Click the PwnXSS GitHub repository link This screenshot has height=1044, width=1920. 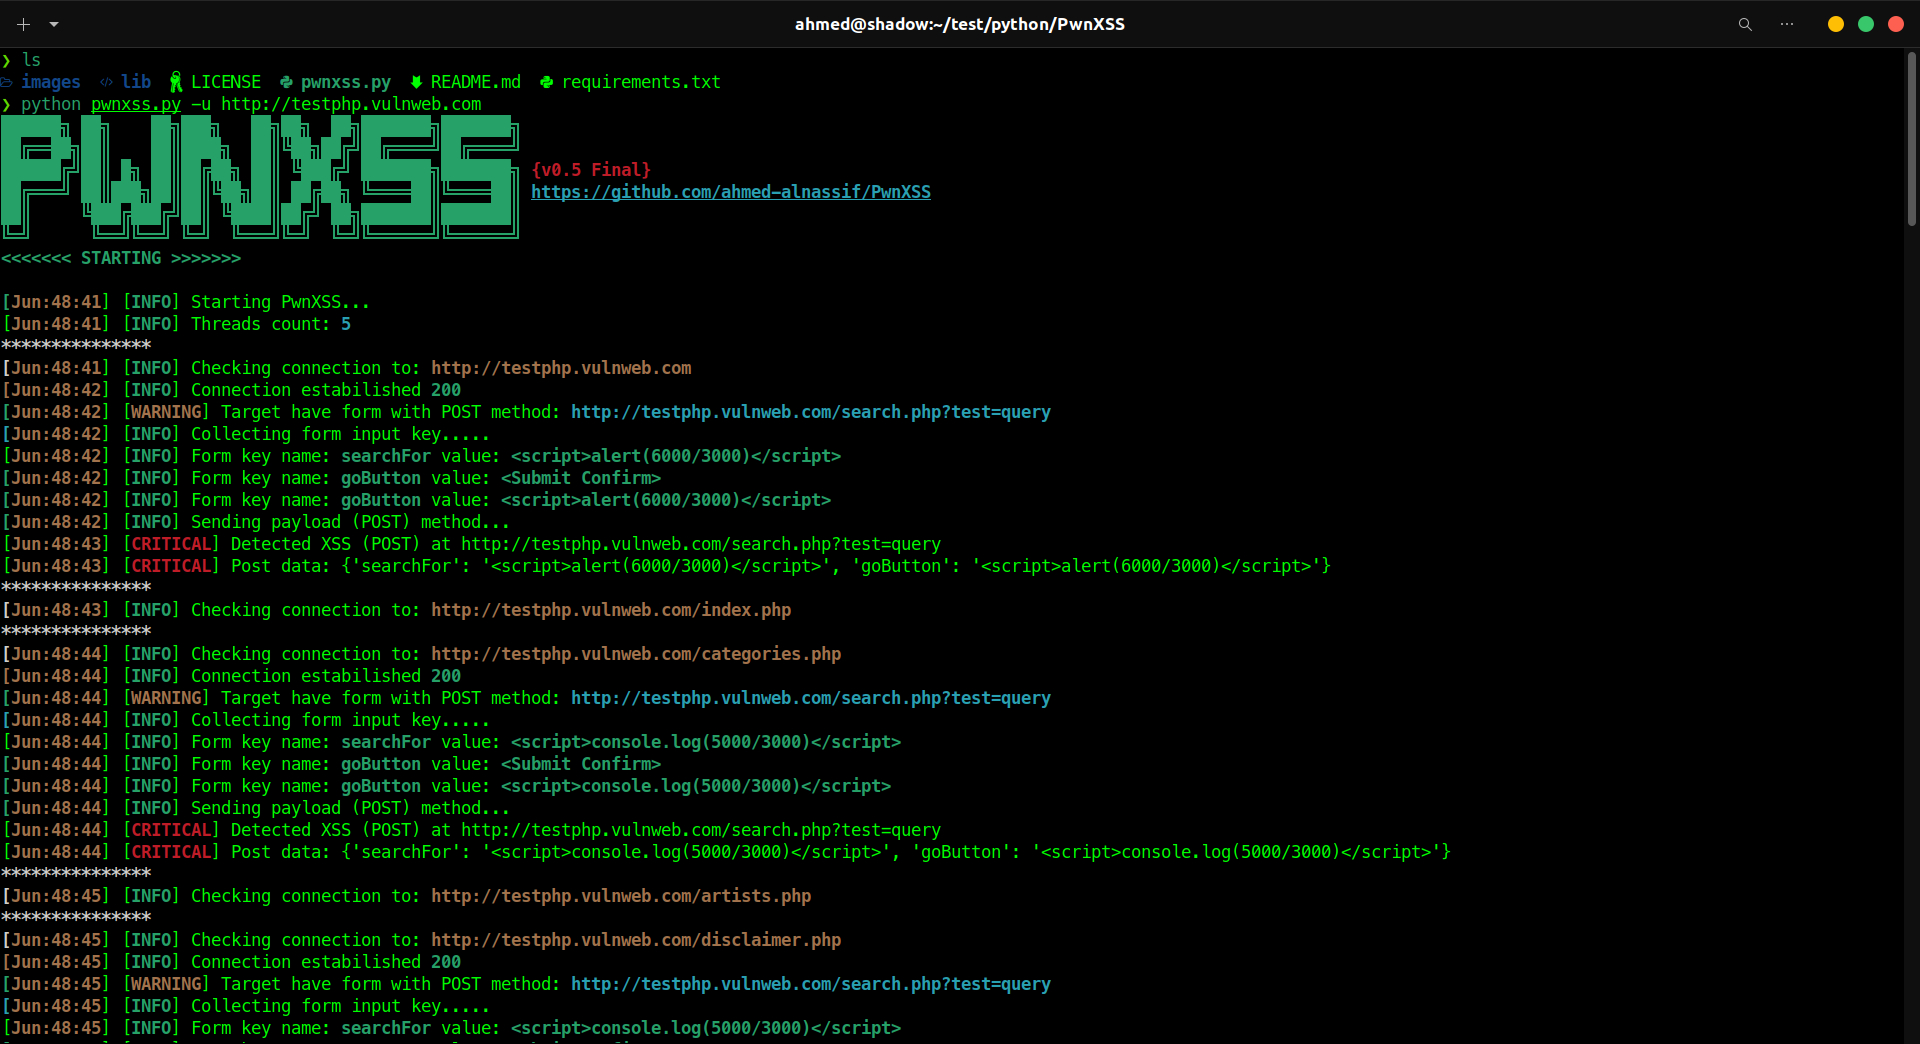click(x=731, y=192)
